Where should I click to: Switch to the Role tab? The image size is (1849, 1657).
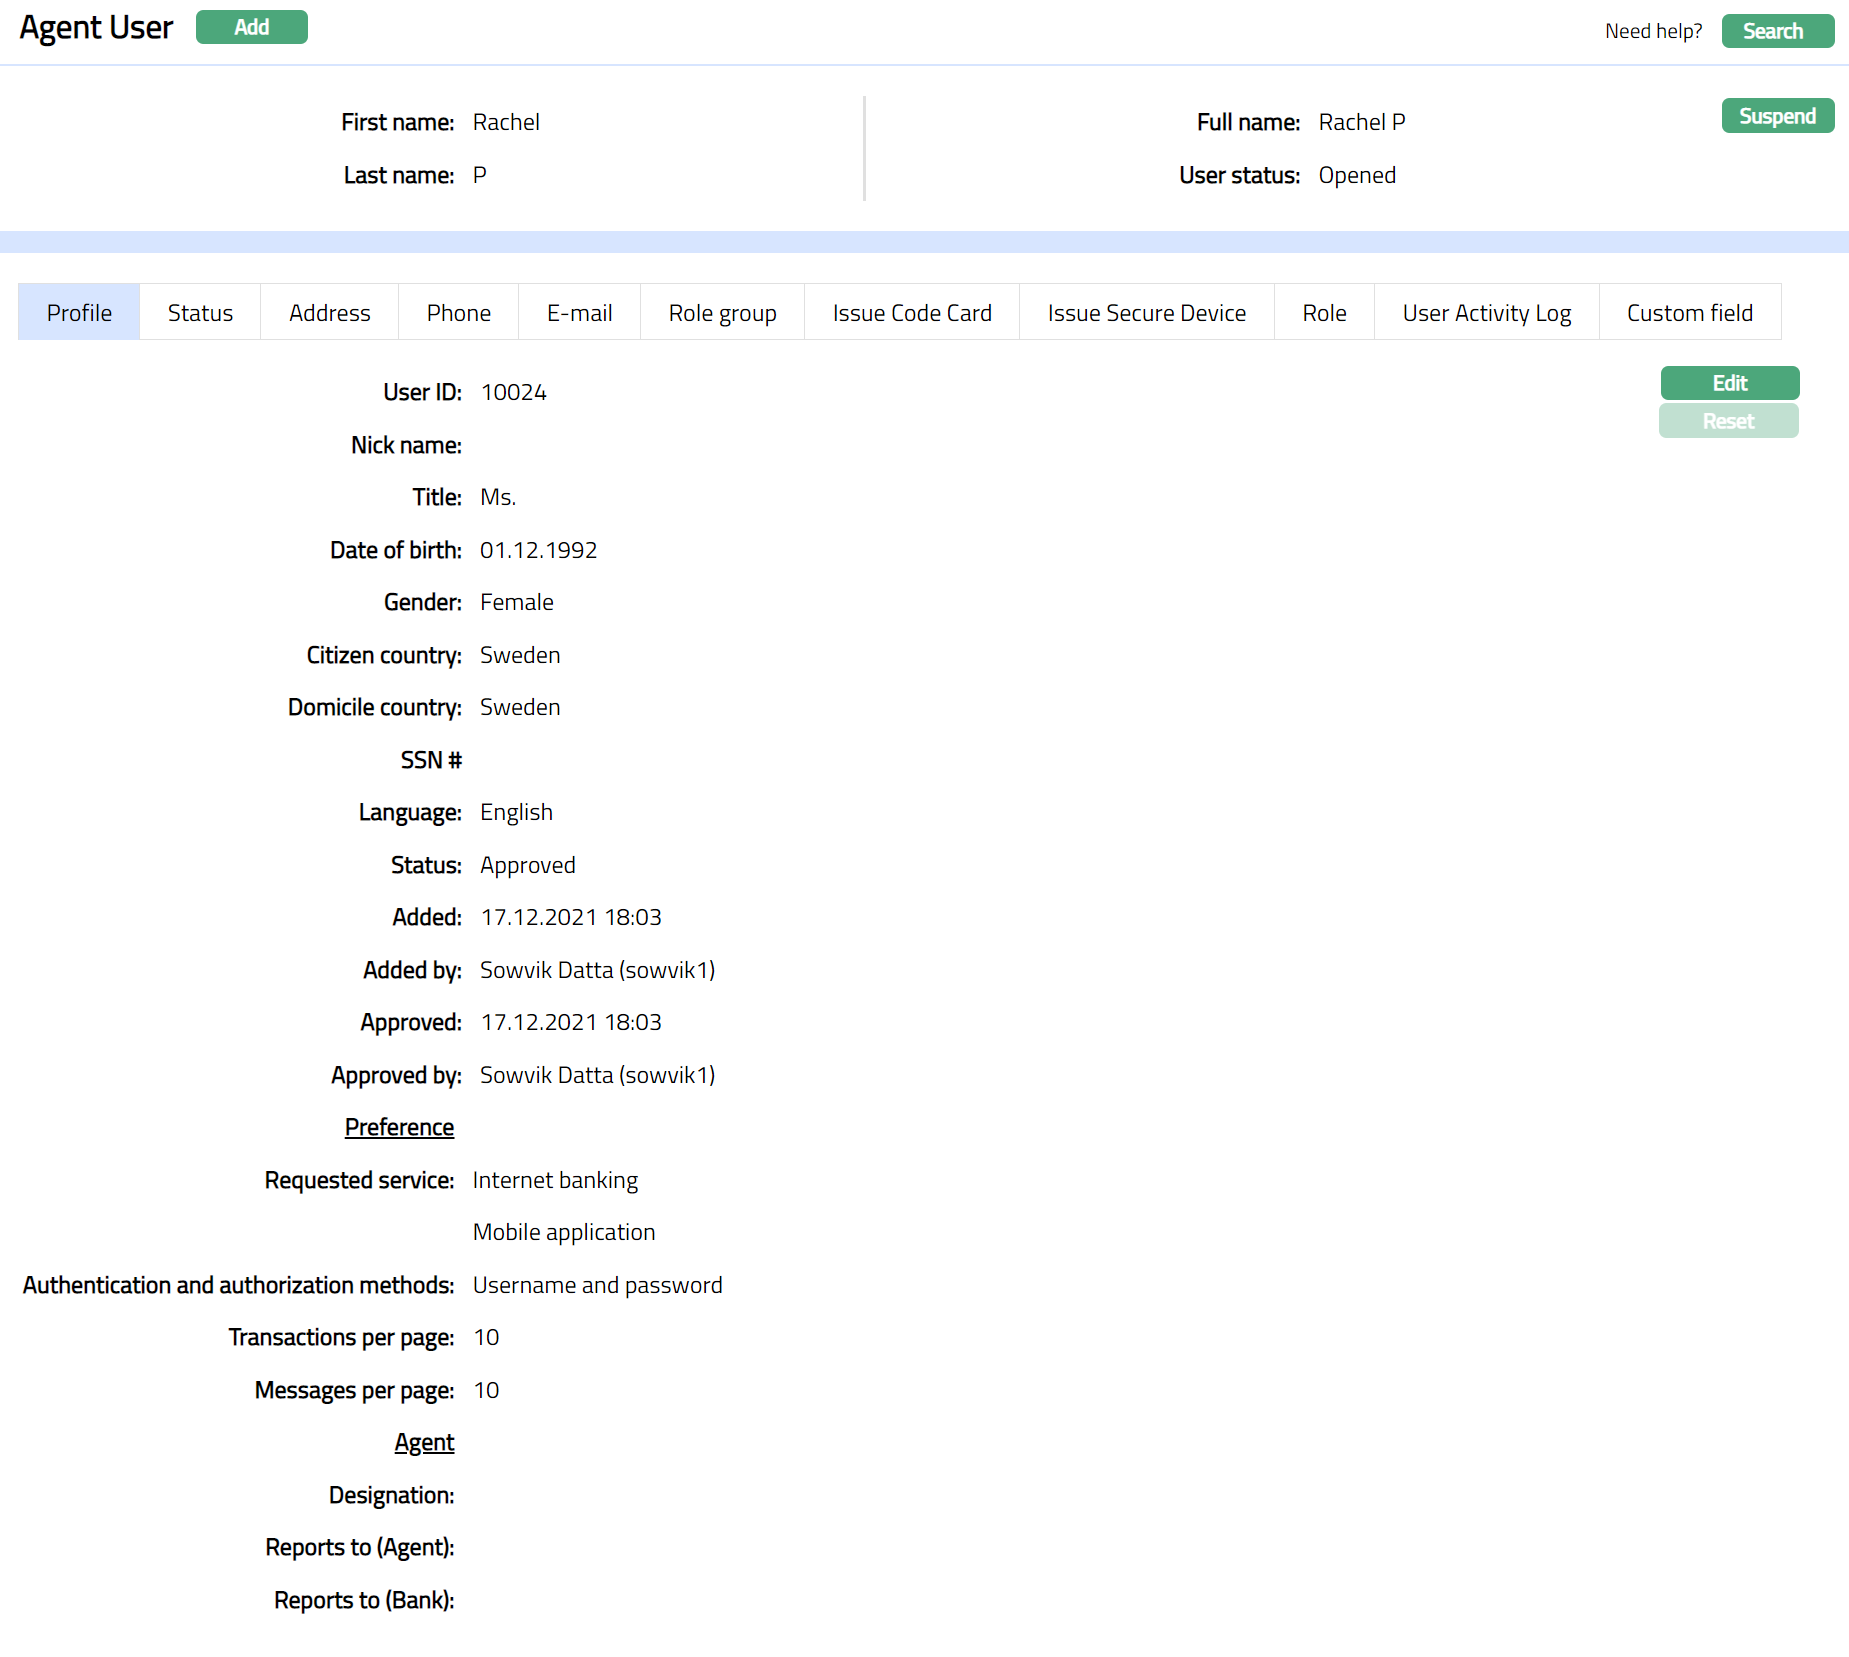click(x=1324, y=313)
